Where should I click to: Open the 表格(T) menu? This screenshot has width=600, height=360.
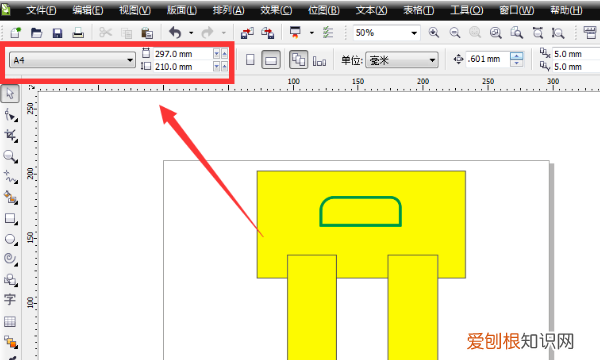point(419,10)
